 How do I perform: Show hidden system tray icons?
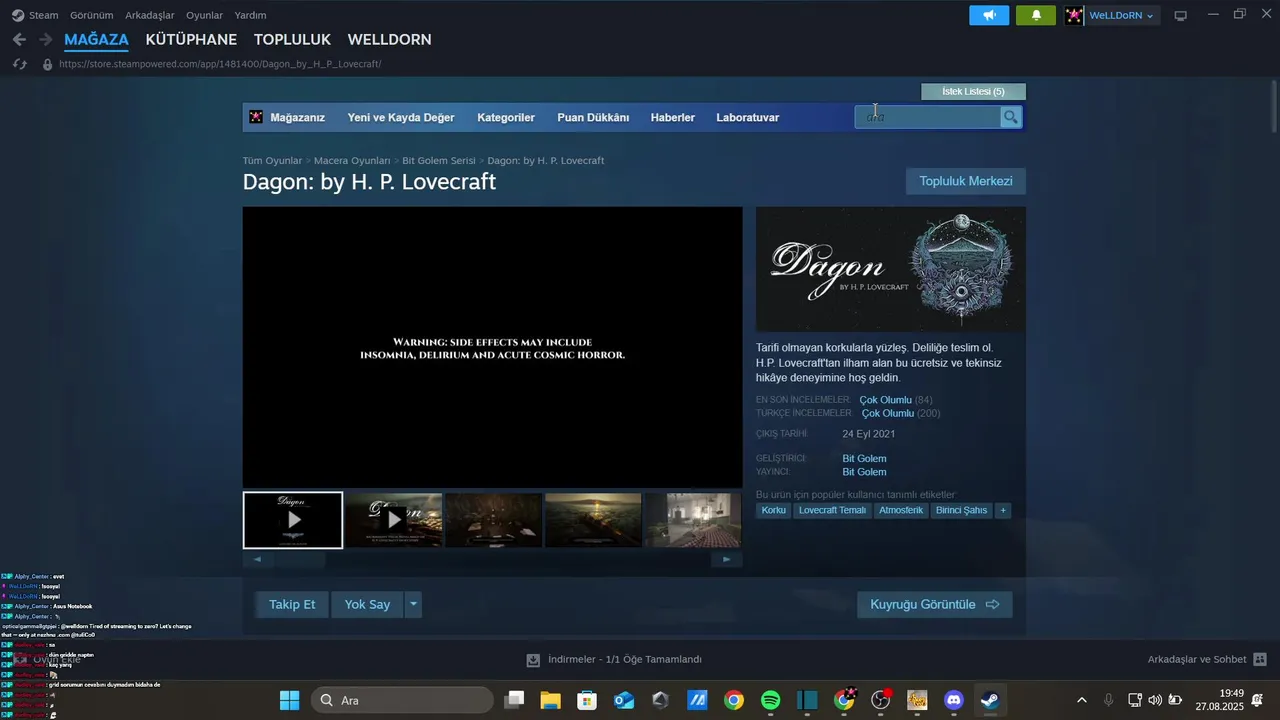coord(1081,700)
